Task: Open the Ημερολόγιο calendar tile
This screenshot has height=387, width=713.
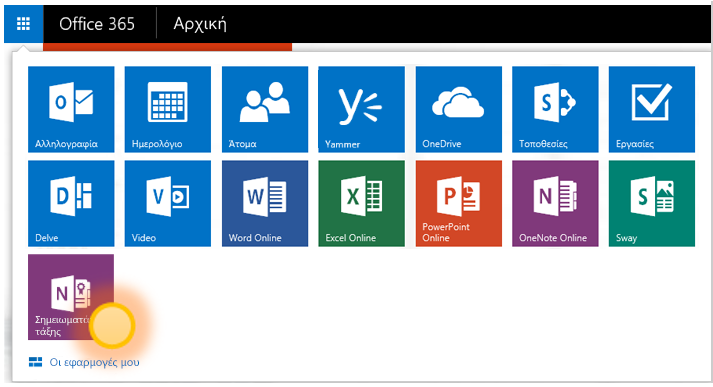Action: click(x=168, y=109)
